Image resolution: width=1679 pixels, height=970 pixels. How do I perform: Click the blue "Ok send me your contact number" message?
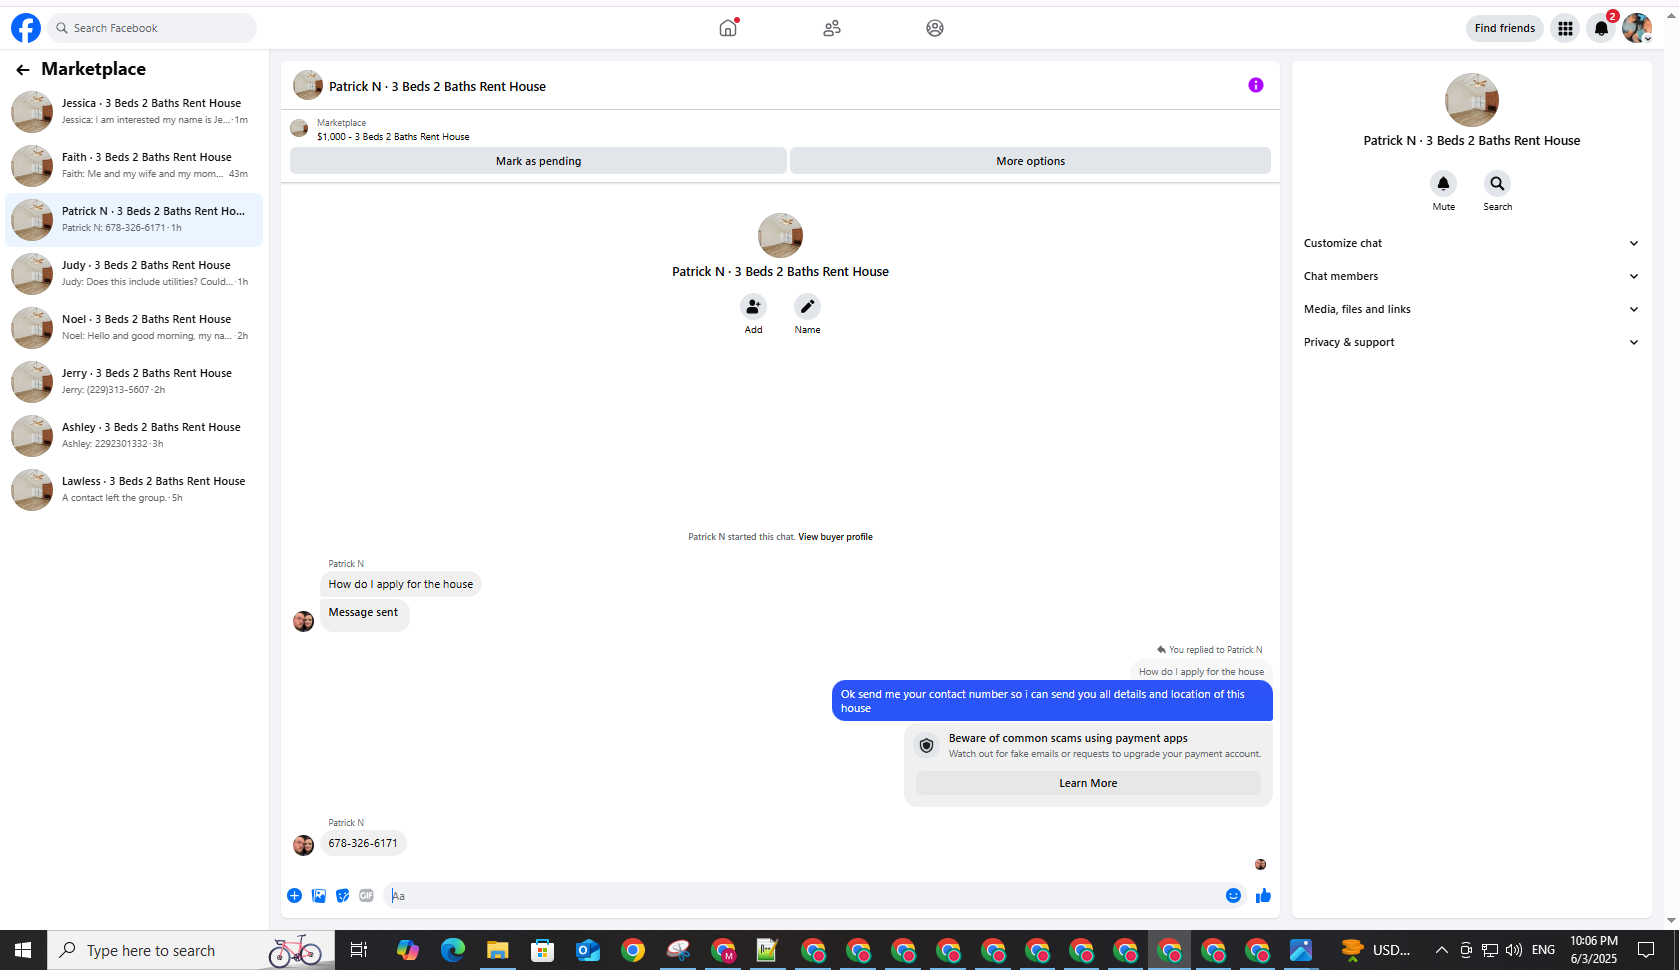tap(1052, 701)
